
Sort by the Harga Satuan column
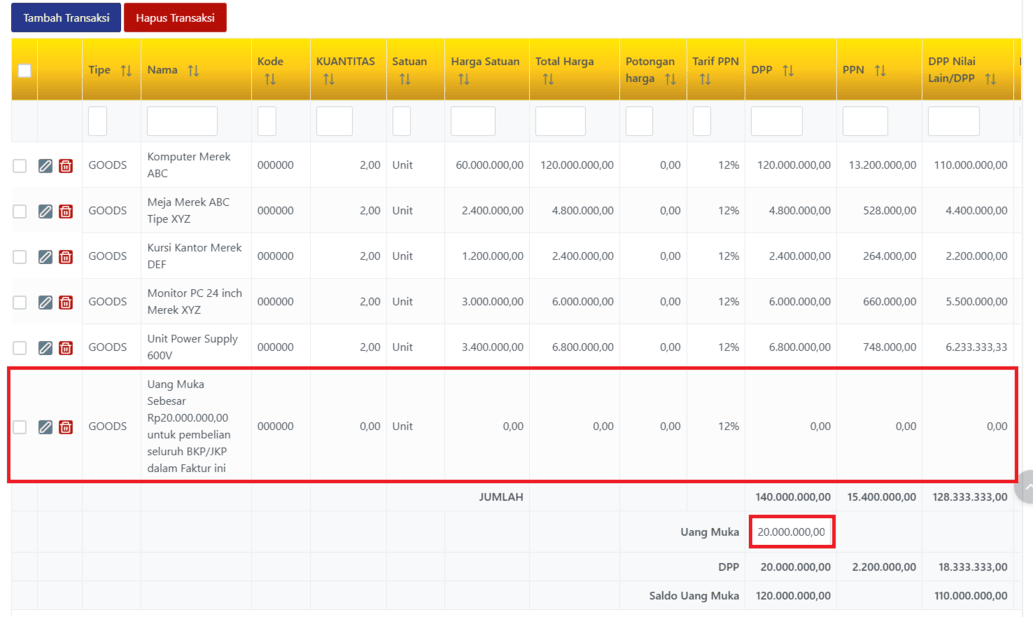point(463,79)
